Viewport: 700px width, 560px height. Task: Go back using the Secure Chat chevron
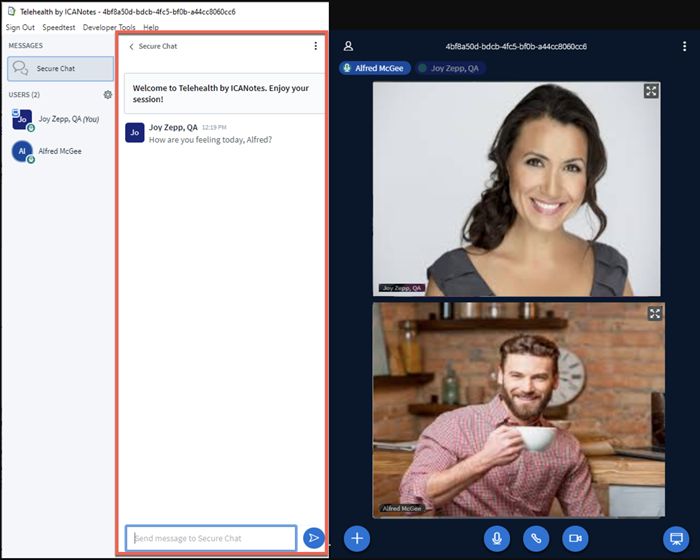point(131,47)
